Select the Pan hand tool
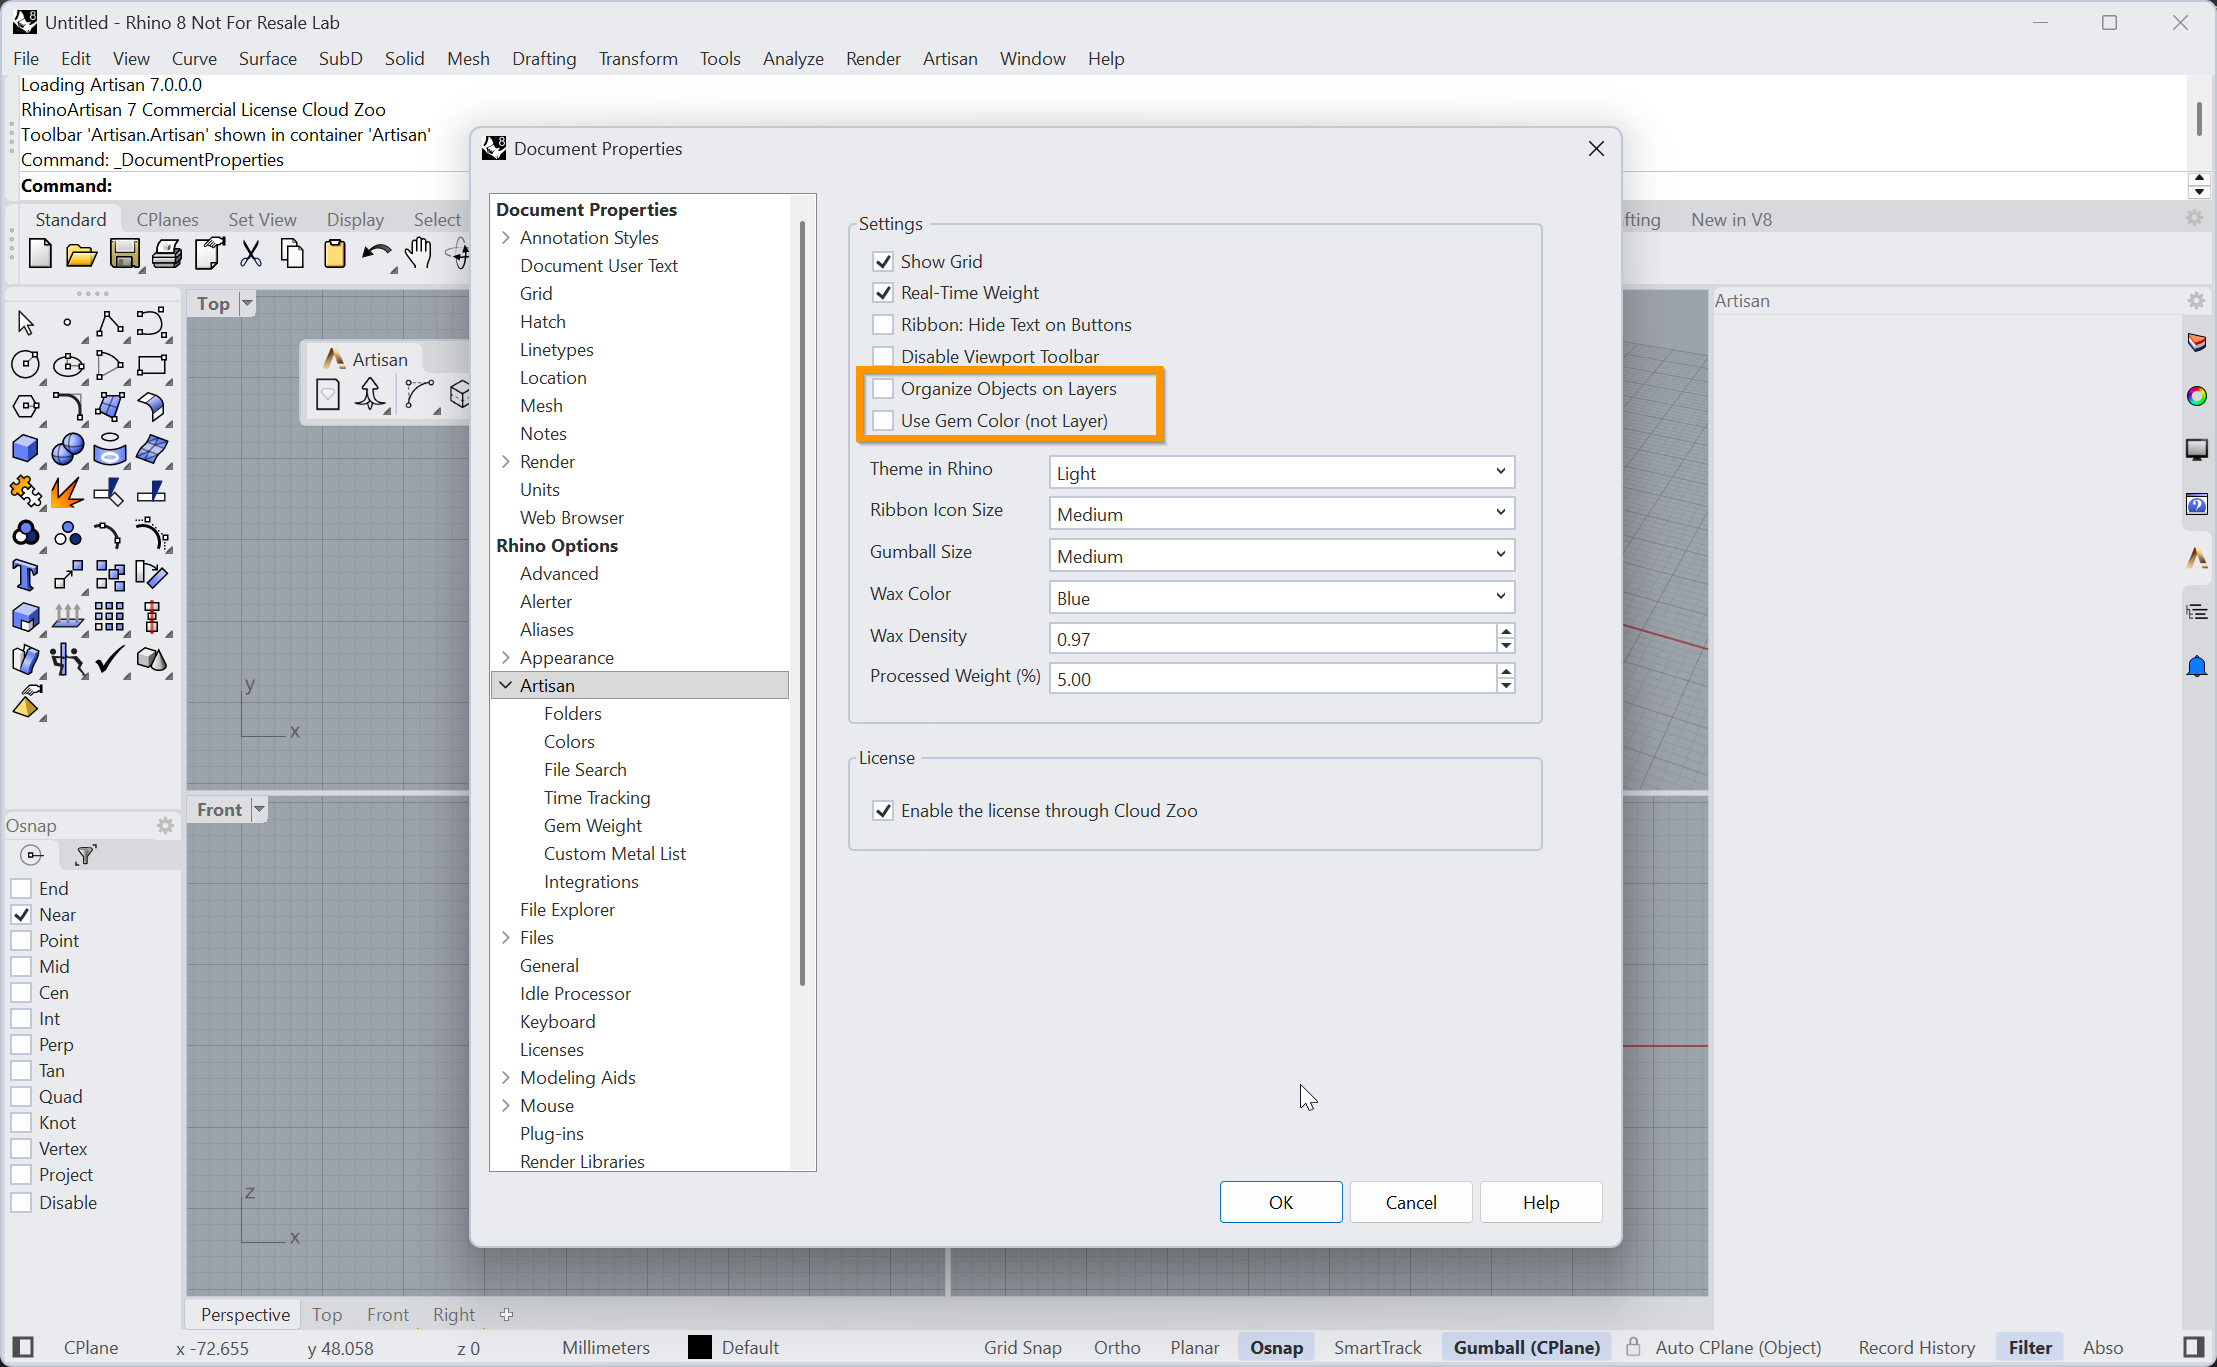Viewport: 2217px width, 1367px height. (x=418, y=254)
